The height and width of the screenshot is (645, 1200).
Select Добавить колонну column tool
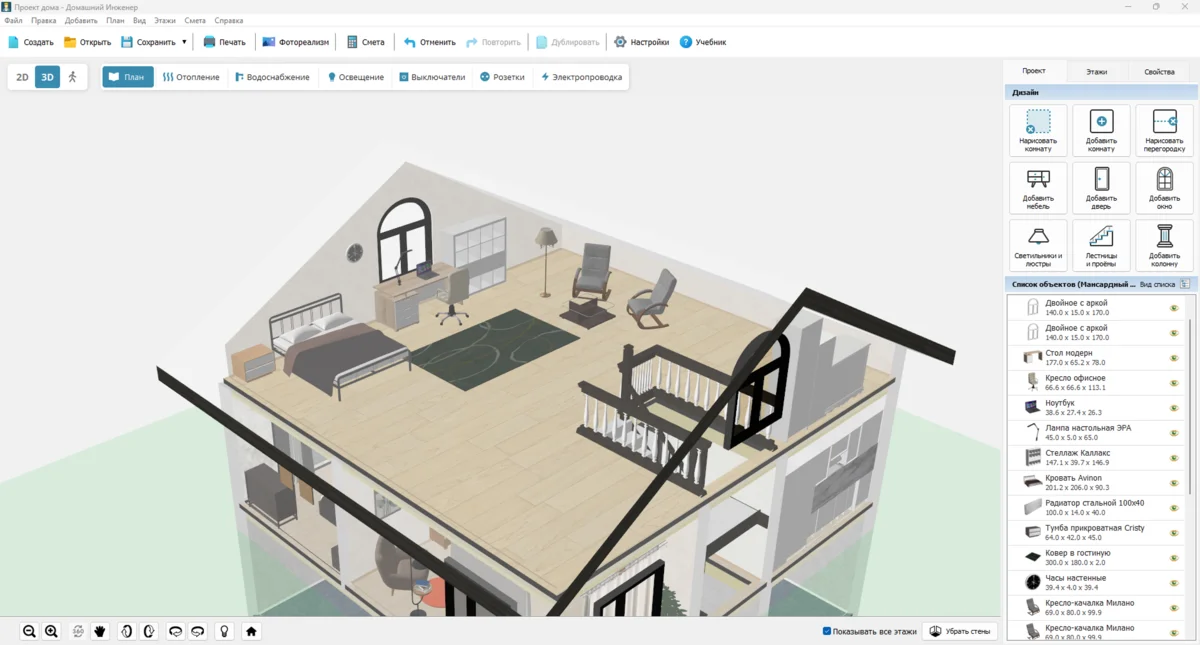click(x=1164, y=245)
